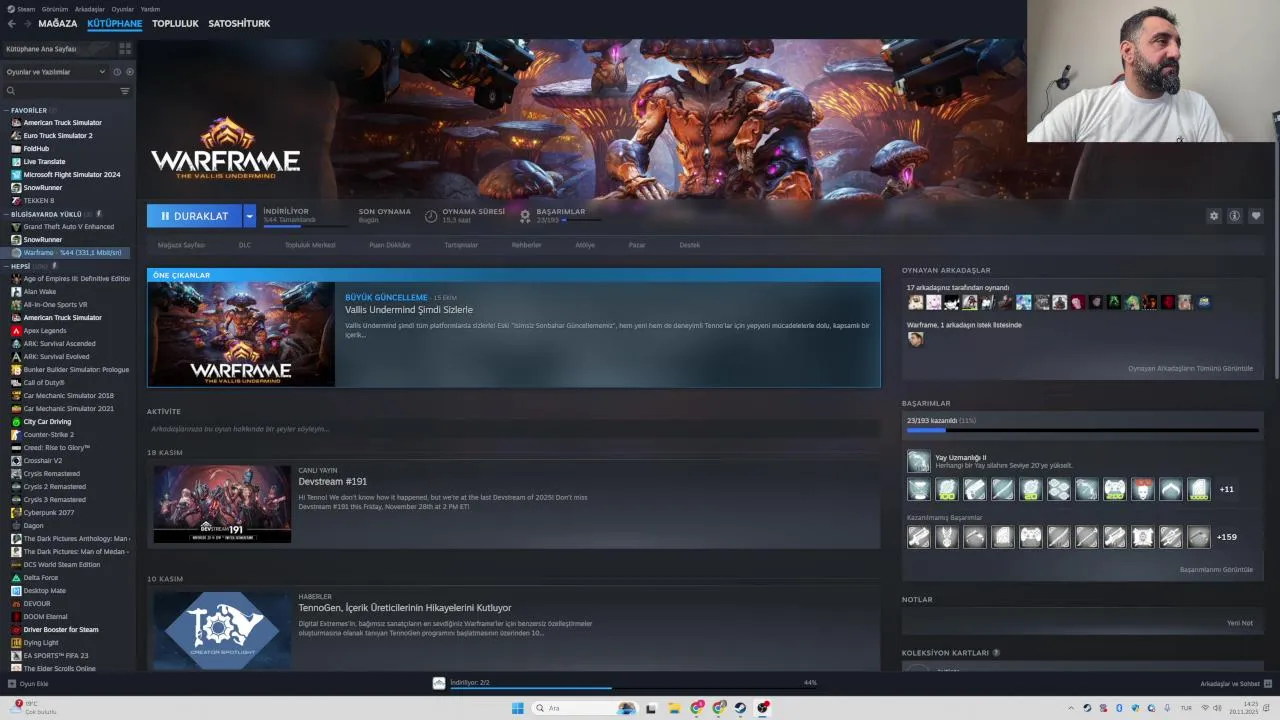Click Kütüphane Ana Sayfası button
This screenshot has height=720, width=1280.
coord(58,48)
